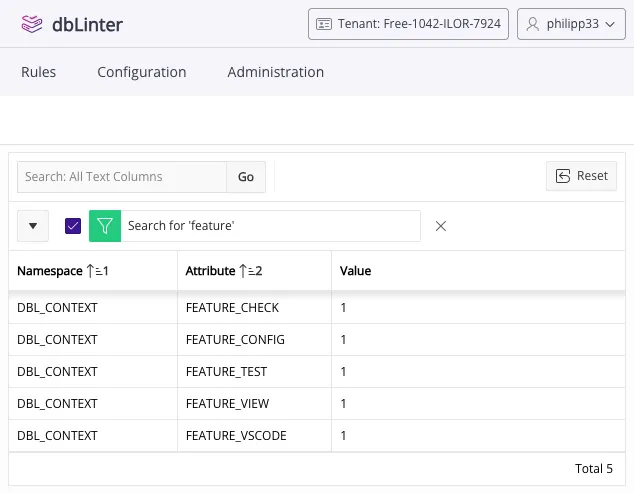
Task: Remove the 'feature' search filter
Action: coord(441,226)
